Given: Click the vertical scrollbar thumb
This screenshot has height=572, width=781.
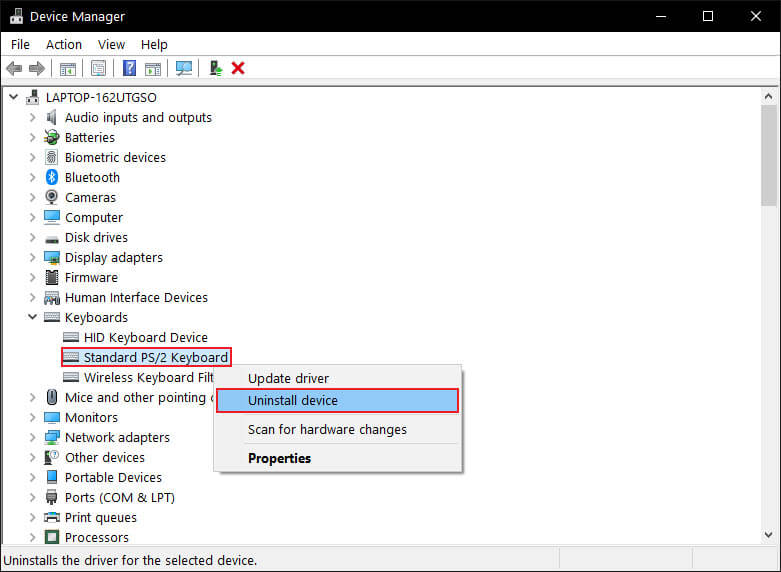Looking at the screenshot, I should pyautogui.click(x=769, y=155).
